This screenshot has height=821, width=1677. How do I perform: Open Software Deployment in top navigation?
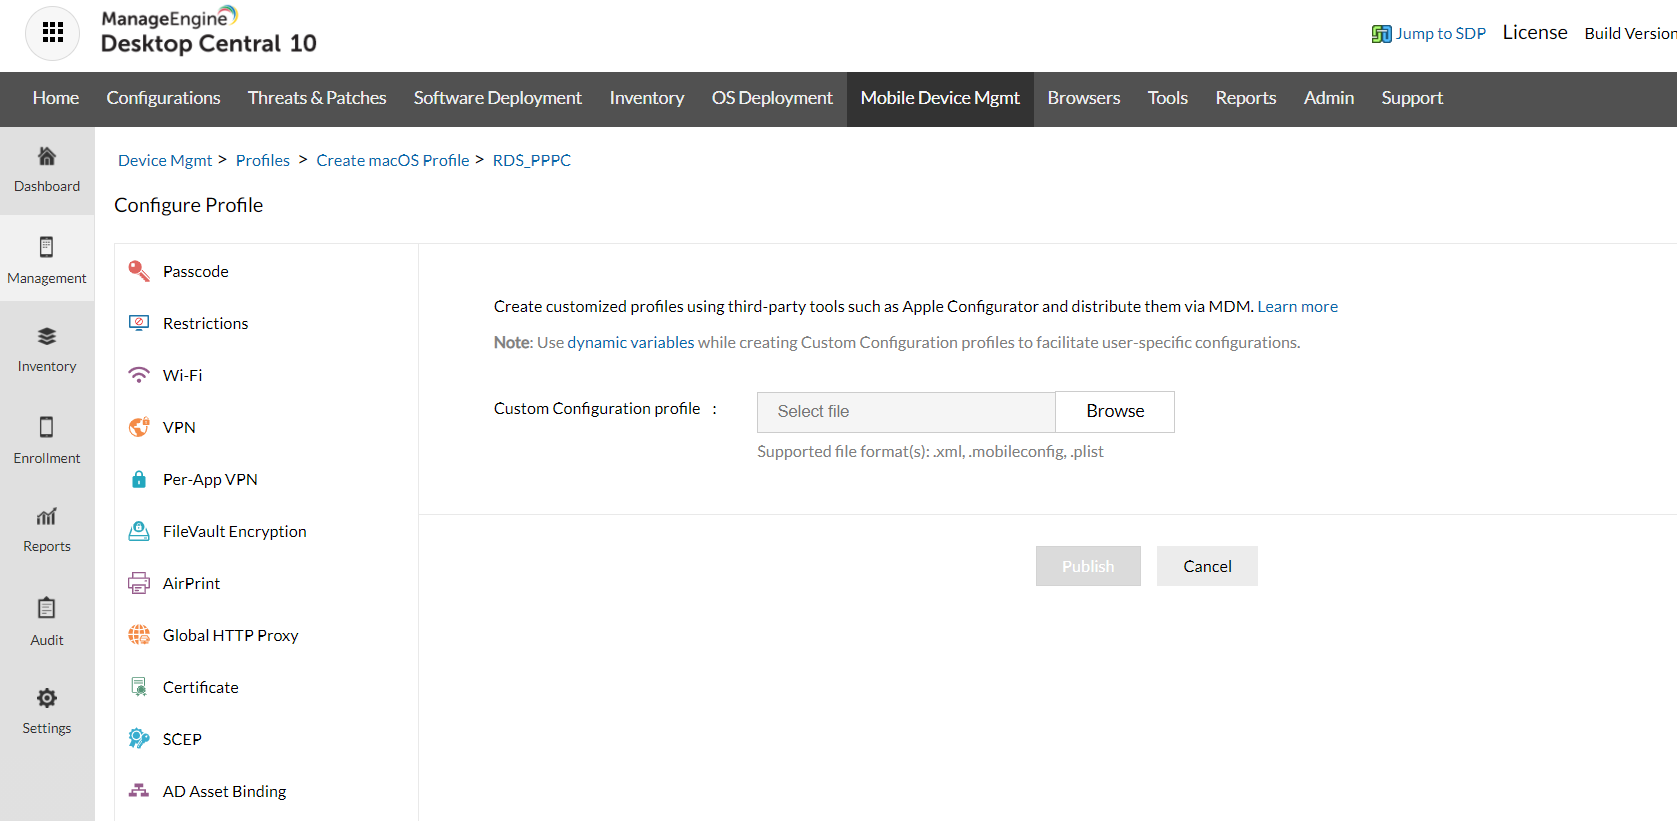point(498,98)
